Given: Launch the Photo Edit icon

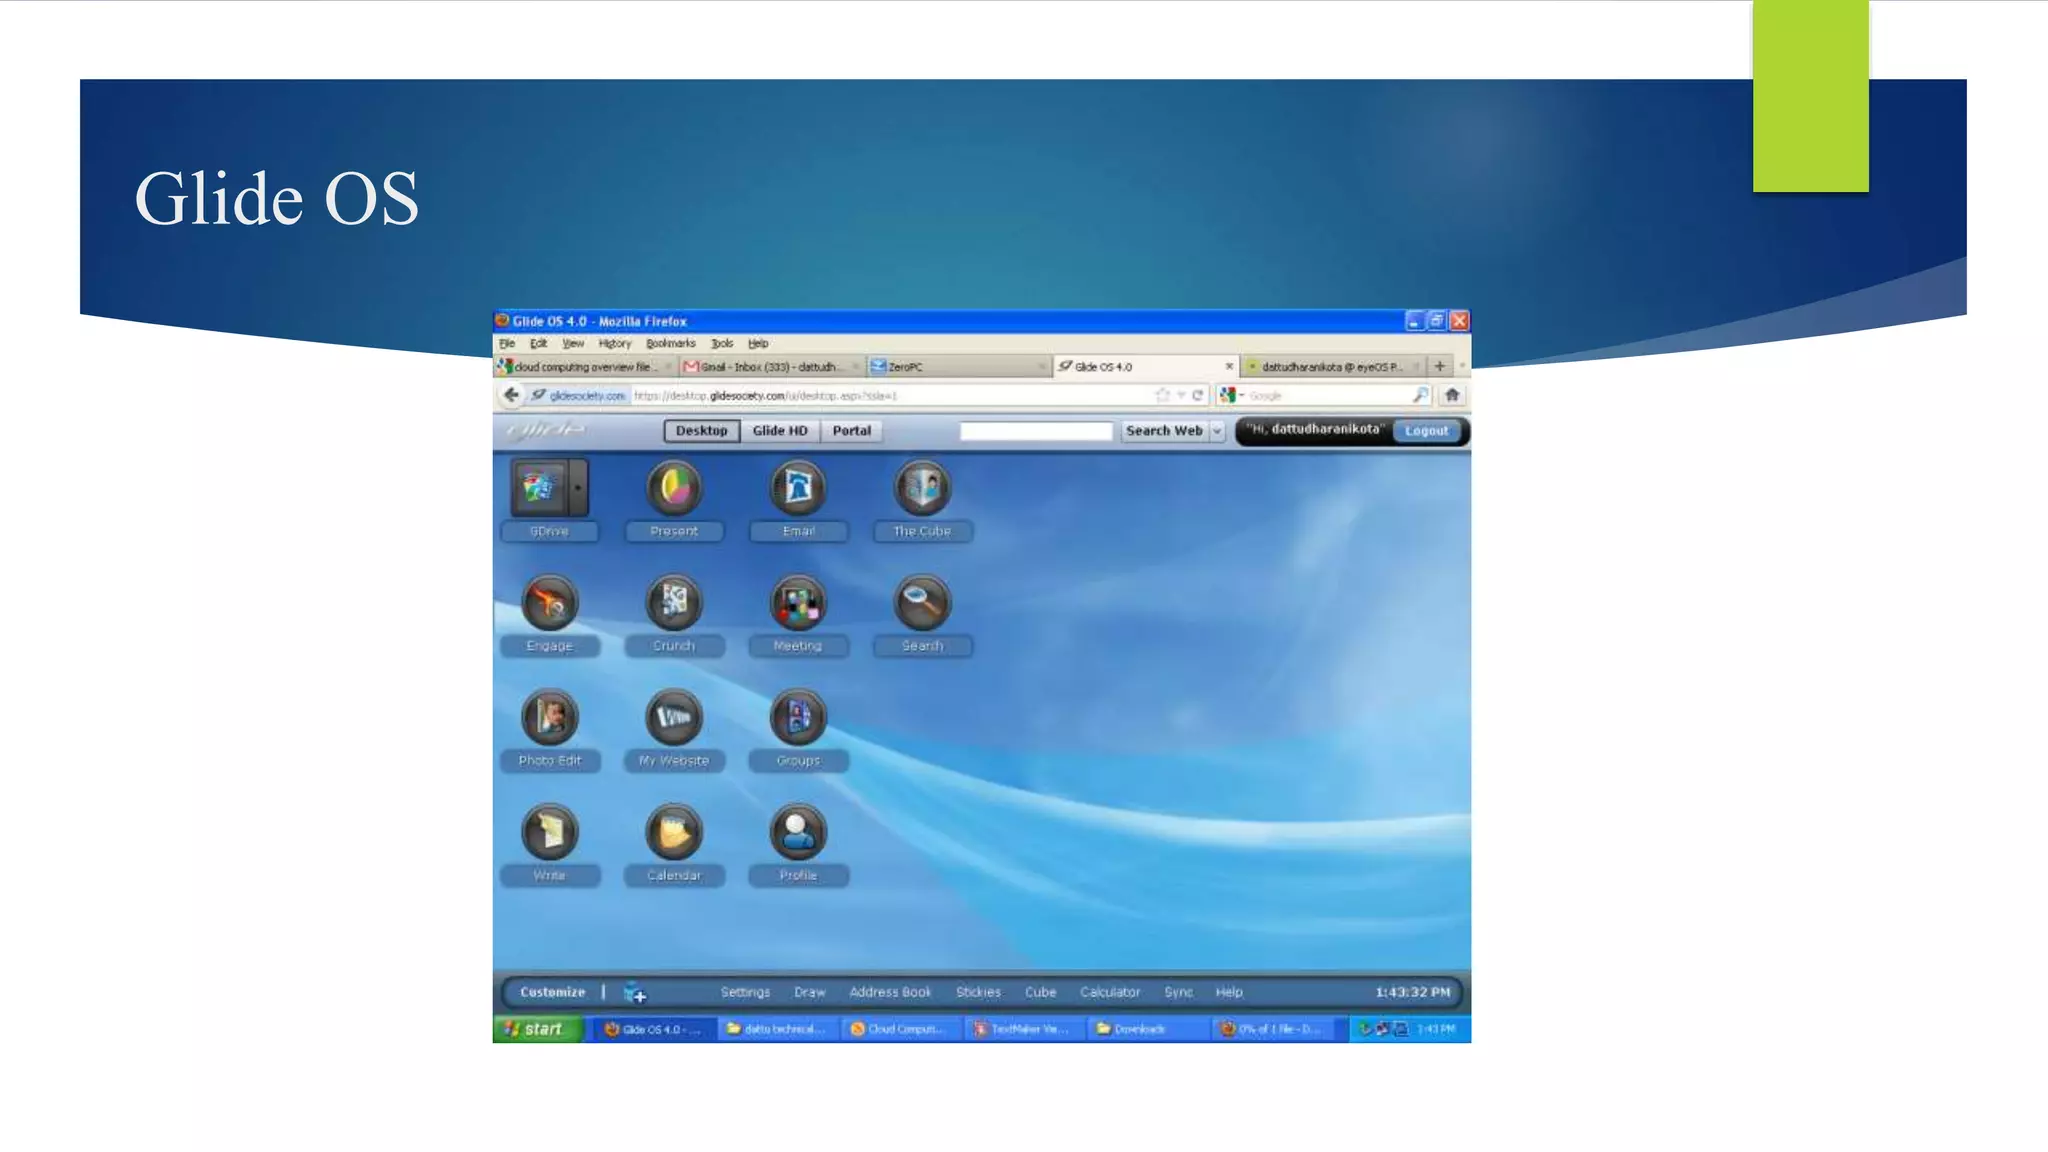Looking at the screenshot, I should (x=550, y=717).
